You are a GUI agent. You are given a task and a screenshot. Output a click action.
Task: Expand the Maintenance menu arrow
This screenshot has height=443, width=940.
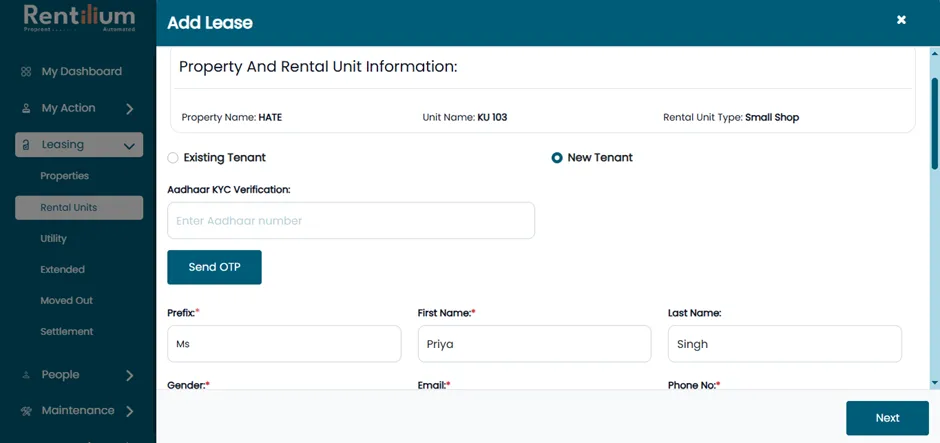[x=129, y=412]
